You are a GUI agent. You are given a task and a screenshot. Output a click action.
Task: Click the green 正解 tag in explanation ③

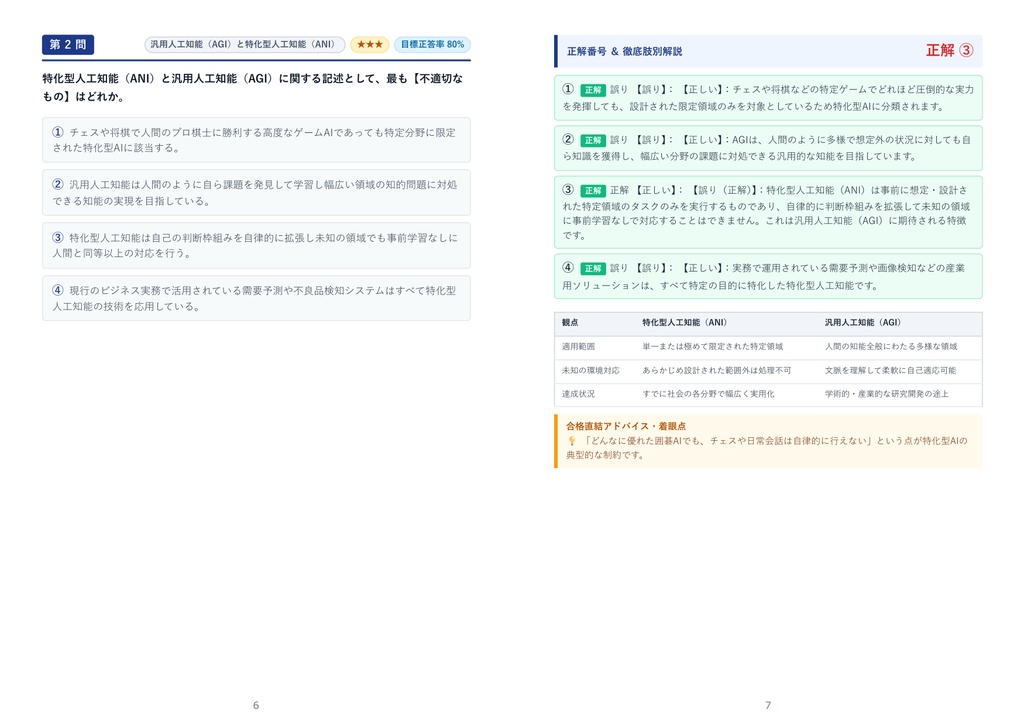[x=593, y=191]
